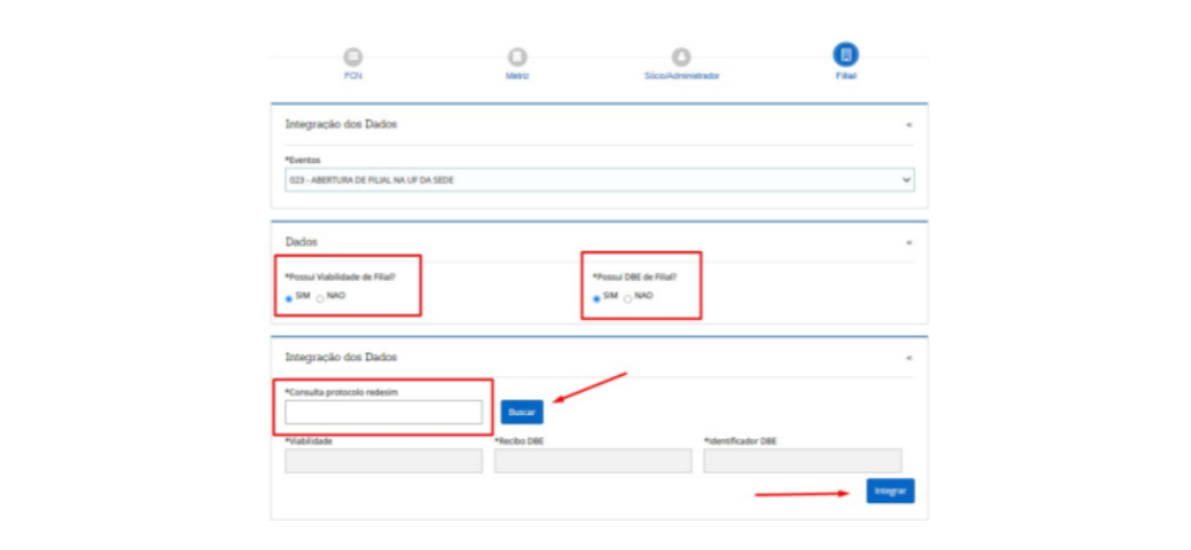Collapse the Dados panel with its chevron
Image resolution: width=1191 pixels, height=550 pixels.
[908, 243]
